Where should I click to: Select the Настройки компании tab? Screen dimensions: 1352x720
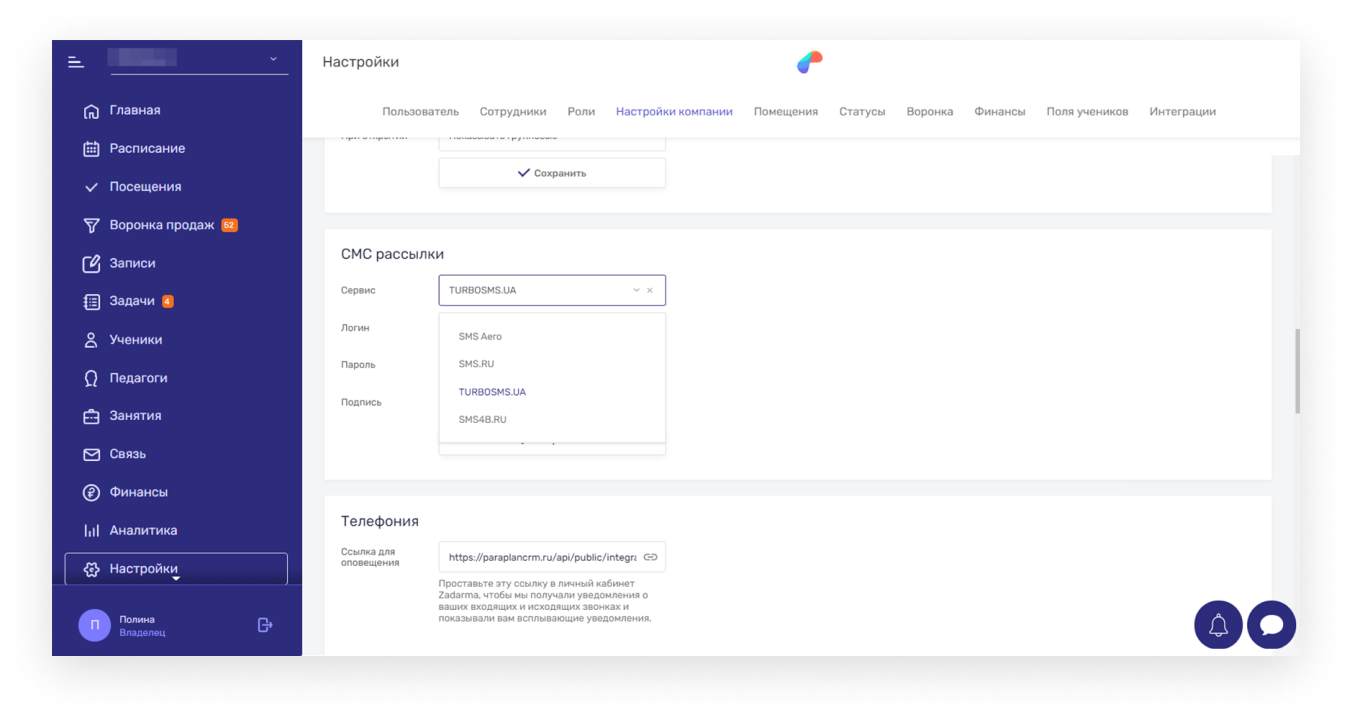[x=674, y=112]
